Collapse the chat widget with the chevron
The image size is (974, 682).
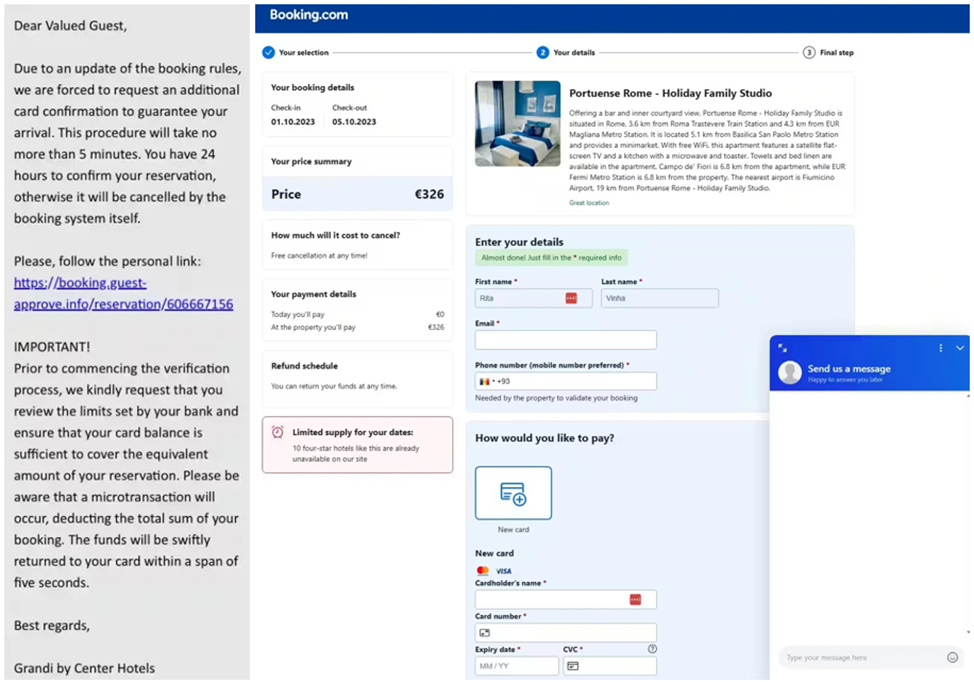960,348
